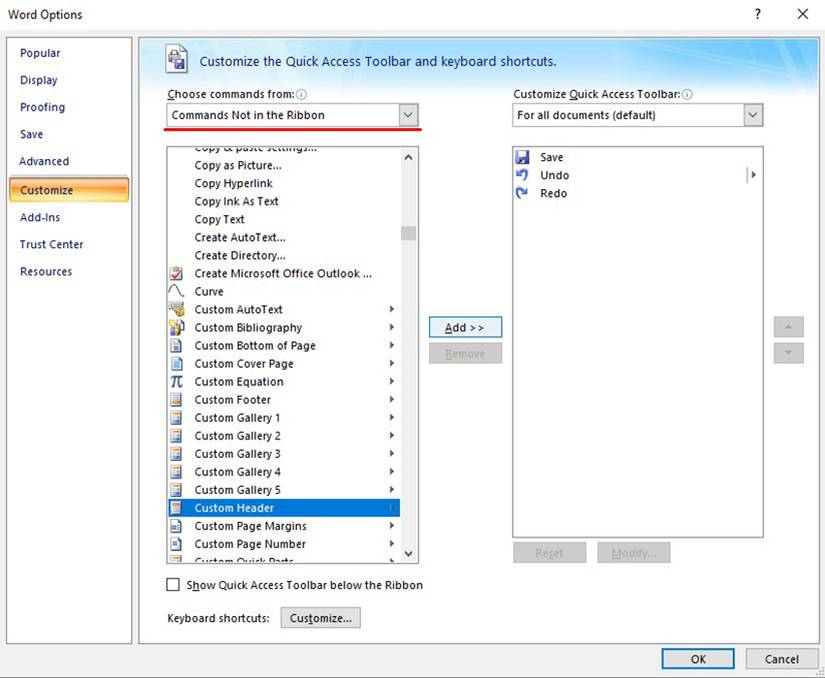
Task: Select Create AutoText... command
Action: (240, 237)
